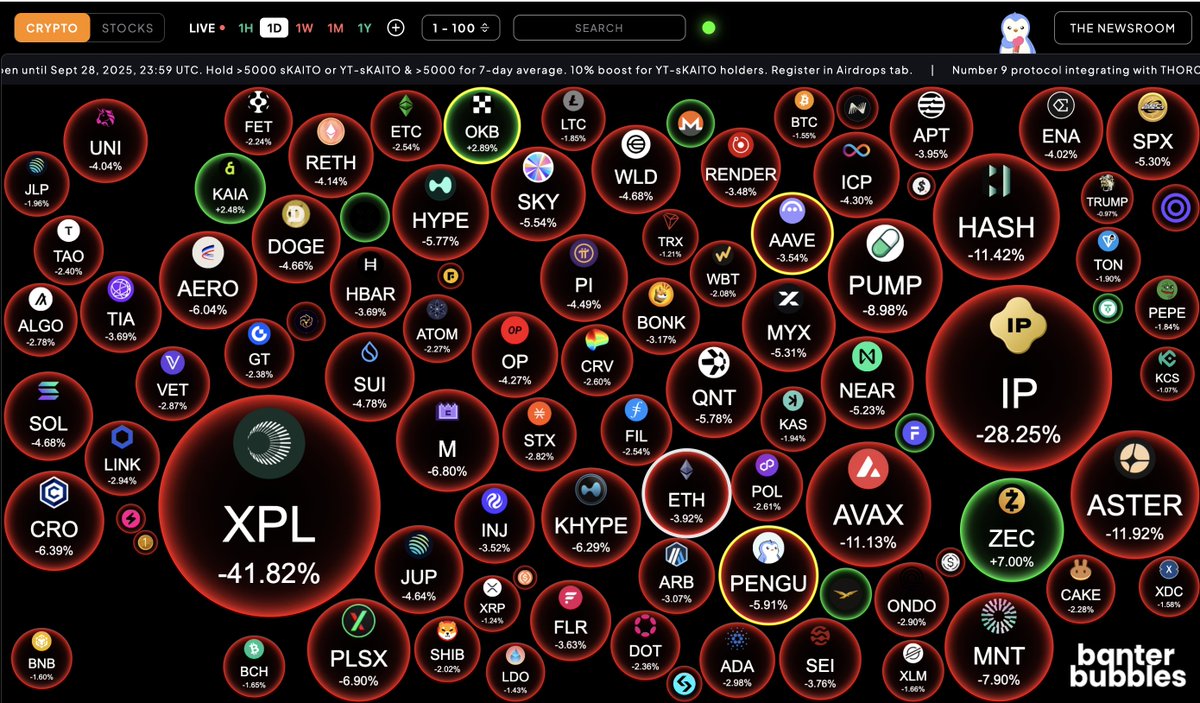Viewport: 1200px width, 703px height.
Task: Open the BONK bubble
Action: pyautogui.click(x=661, y=314)
